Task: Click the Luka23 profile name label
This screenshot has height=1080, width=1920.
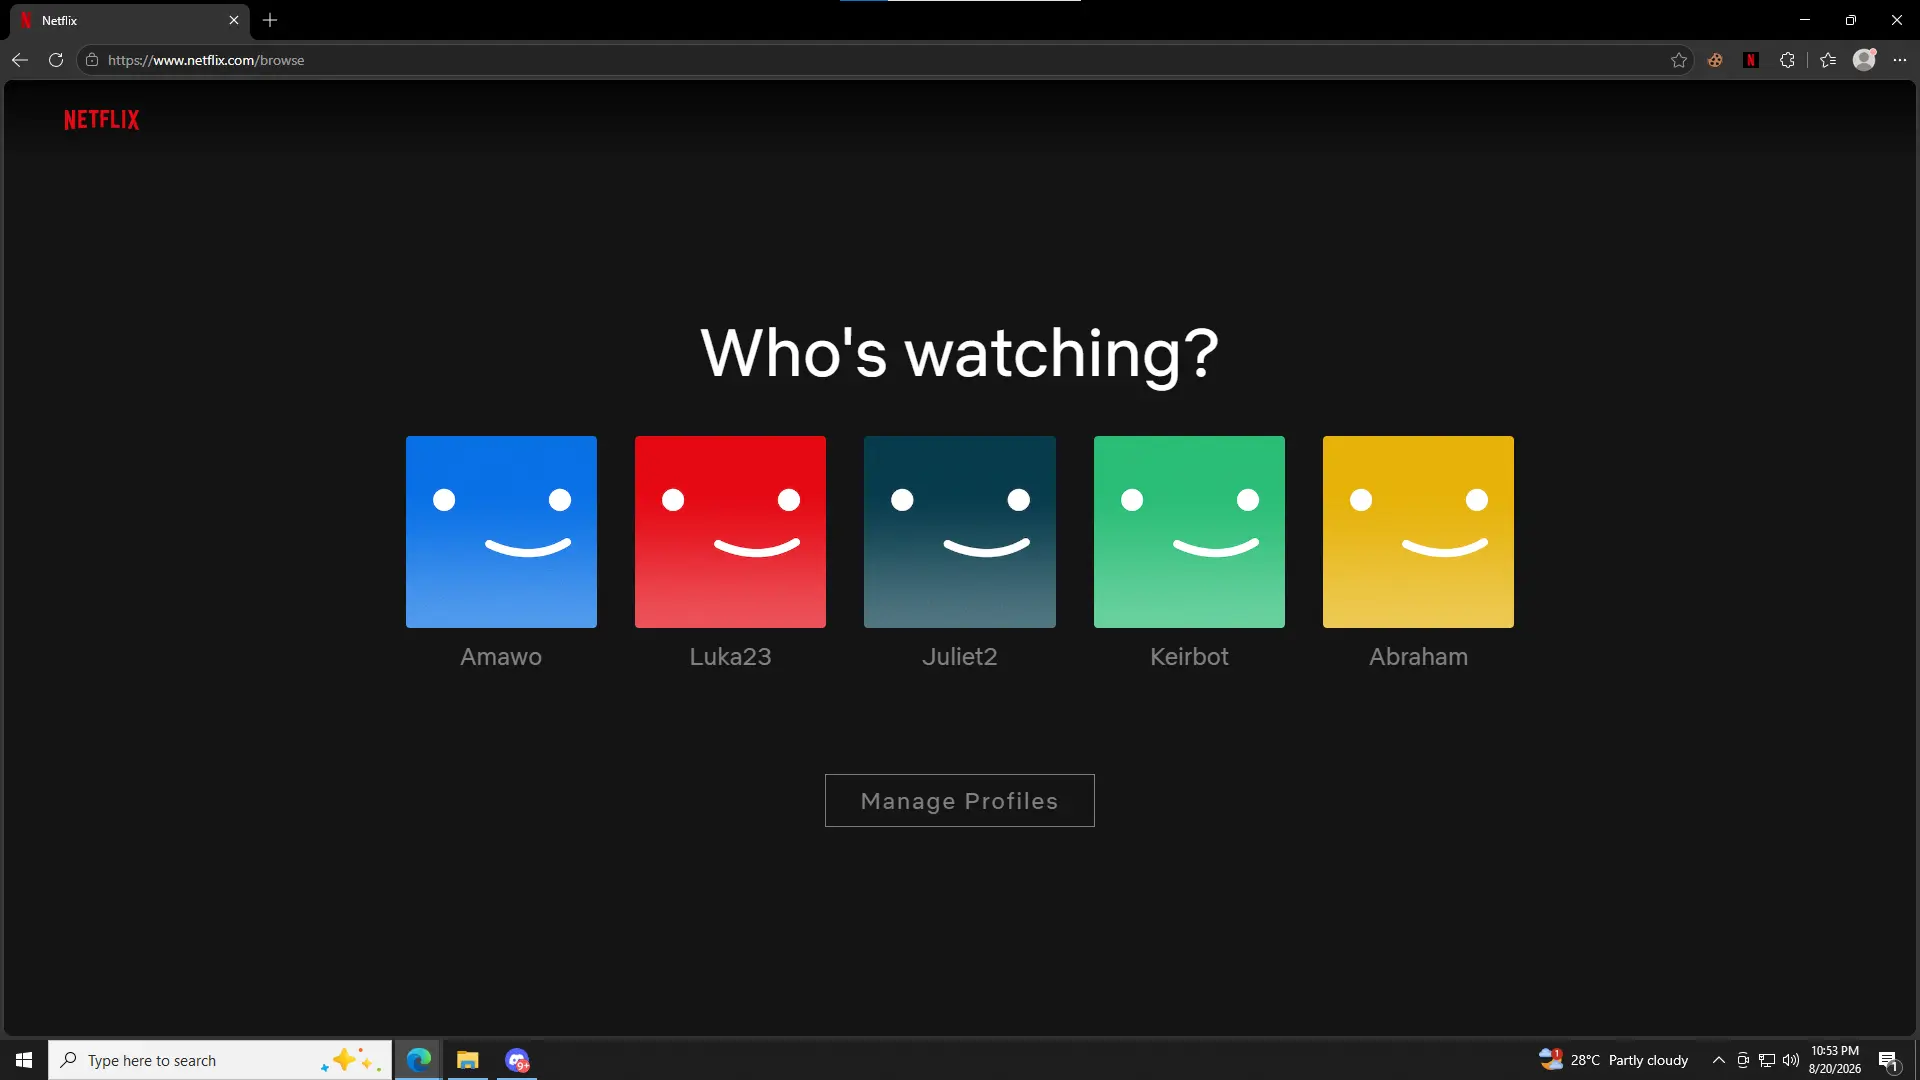Action: (730, 657)
